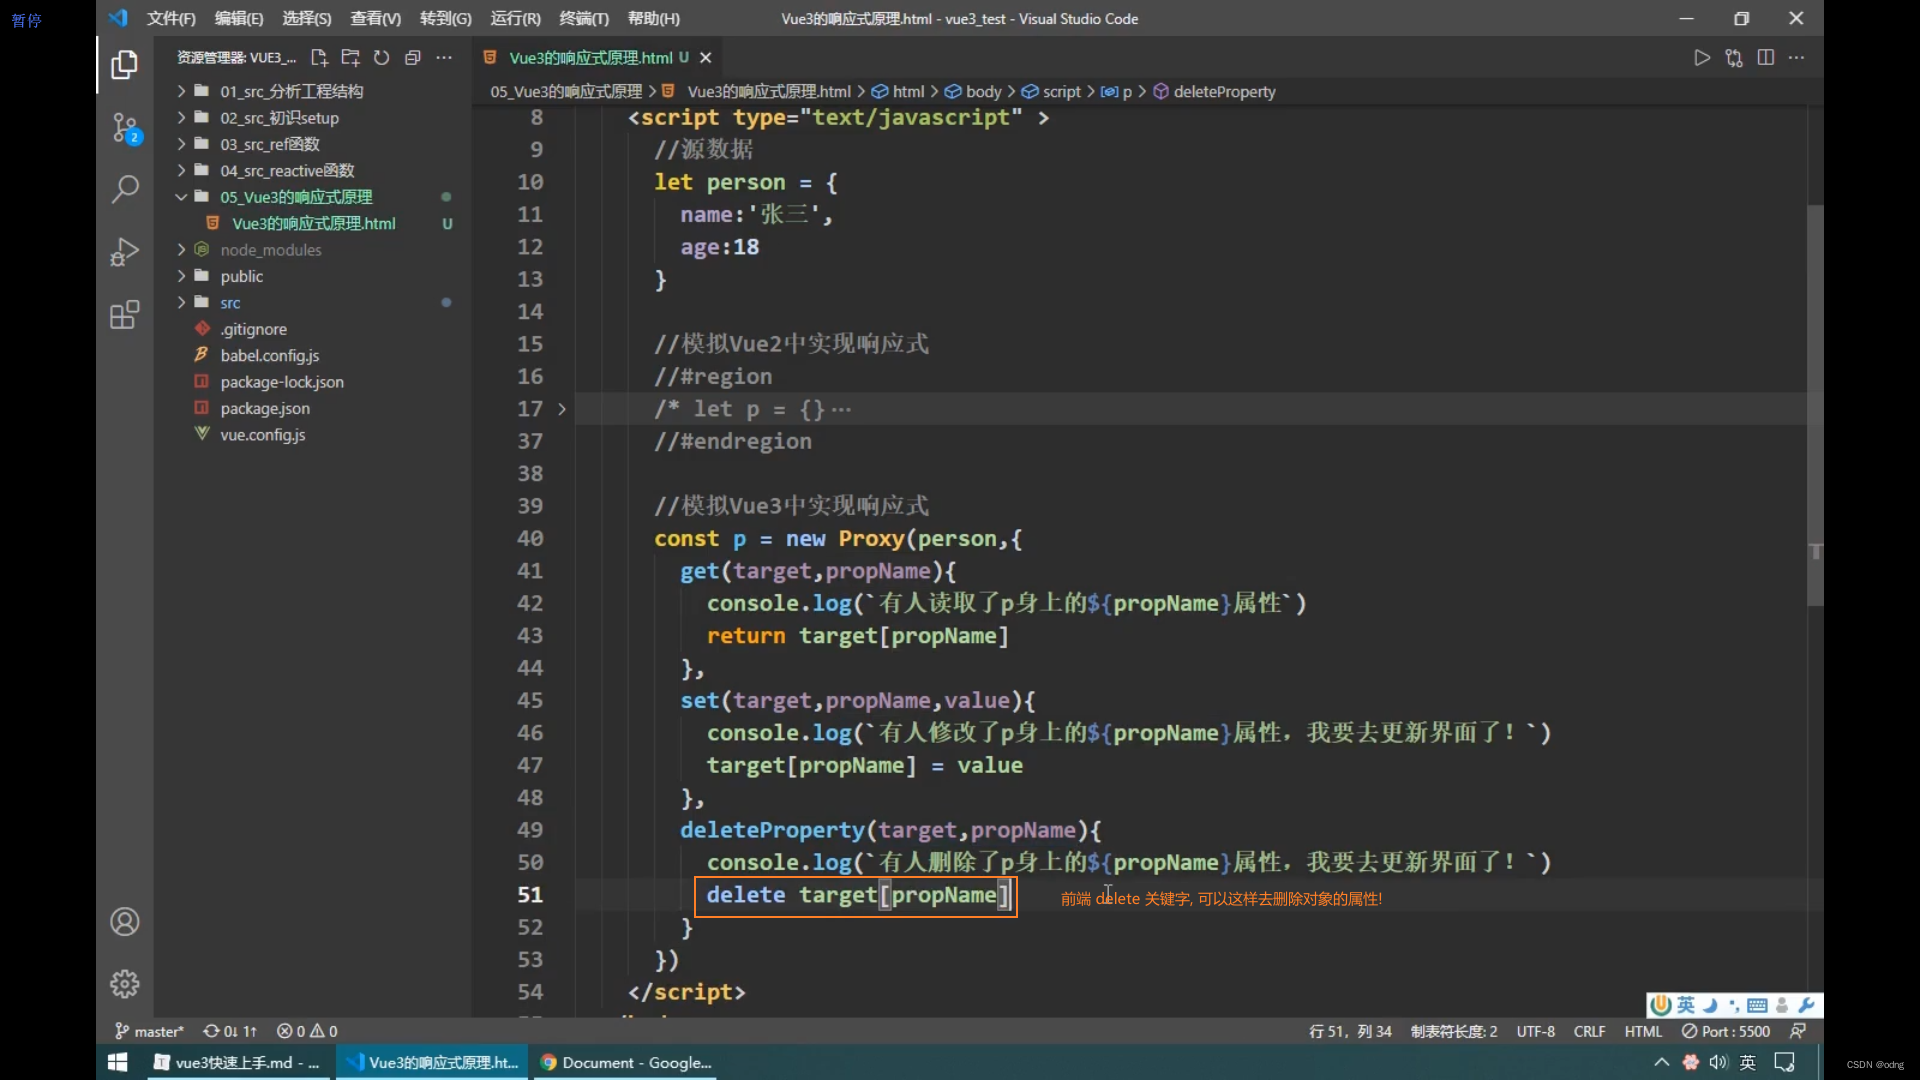Viewport: 1920px width, 1080px height.
Task: Show hidden system tray icons
Action: [1661, 1062]
